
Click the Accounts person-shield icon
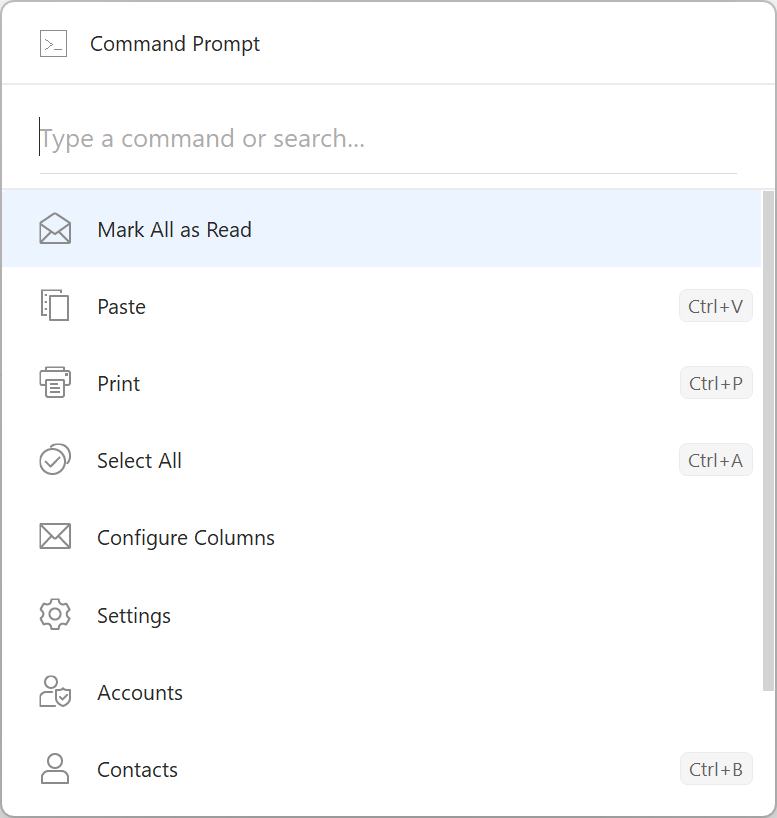55,691
